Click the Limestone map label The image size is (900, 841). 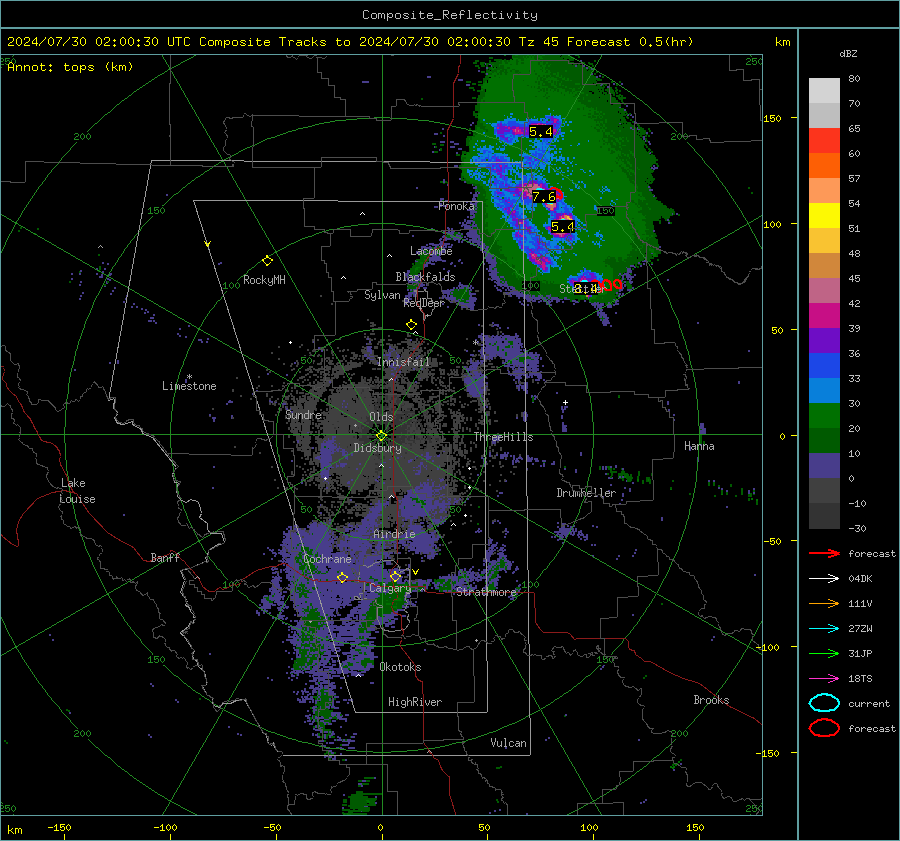189,386
